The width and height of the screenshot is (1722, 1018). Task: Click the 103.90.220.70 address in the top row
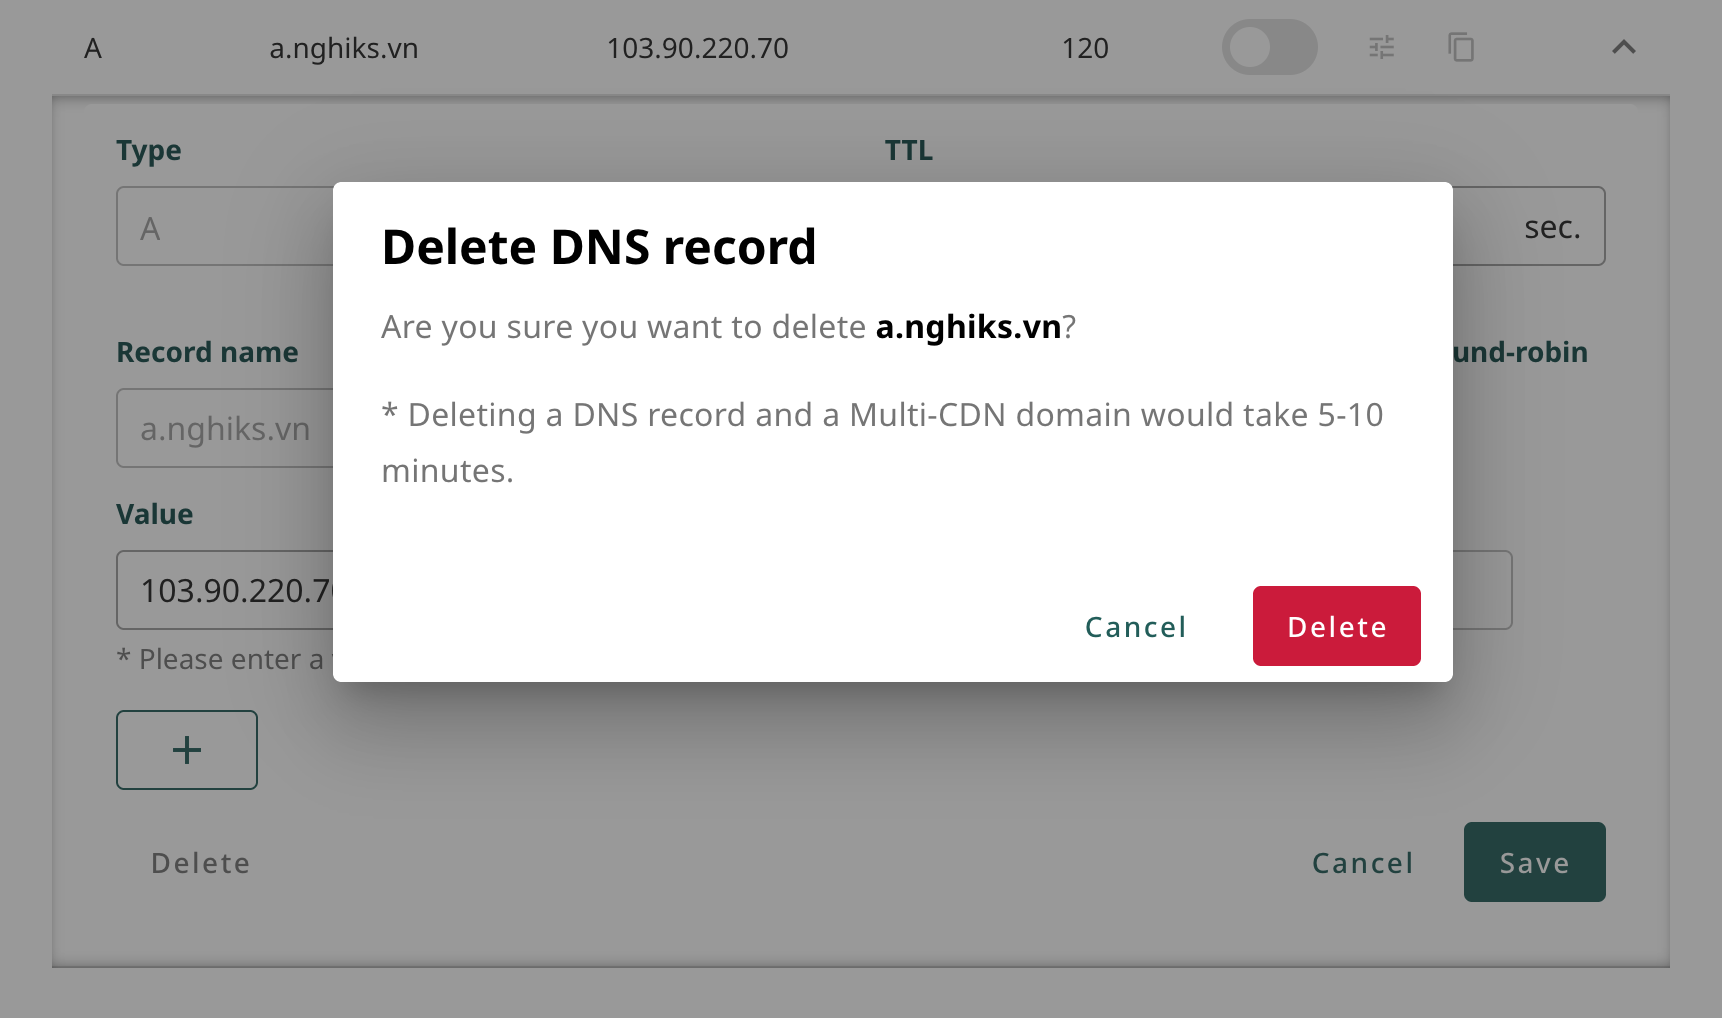pyautogui.click(x=697, y=48)
